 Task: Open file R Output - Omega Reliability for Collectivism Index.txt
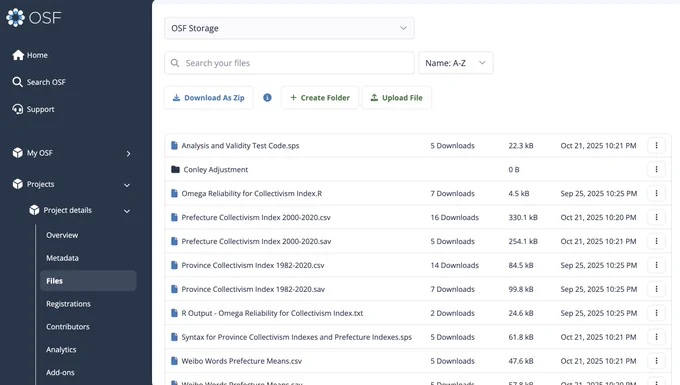click(272, 313)
